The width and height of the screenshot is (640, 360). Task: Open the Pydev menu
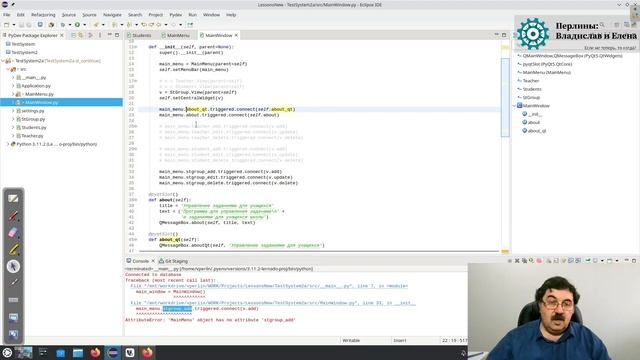pos(176,15)
